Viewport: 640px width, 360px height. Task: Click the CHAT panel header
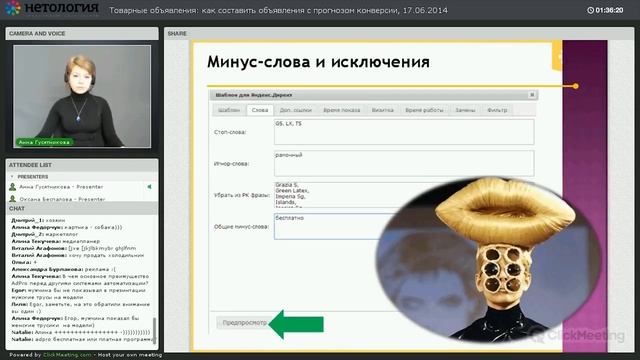[x=82, y=209]
